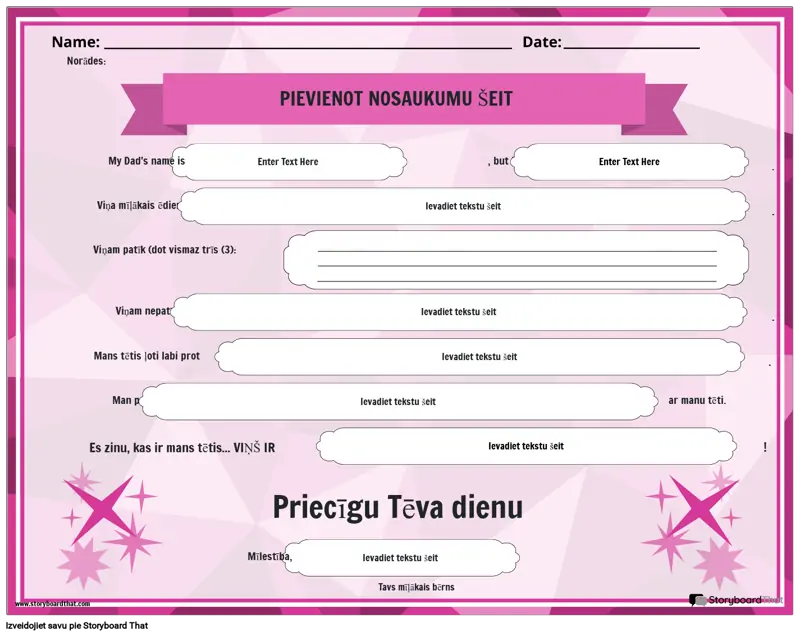This screenshot has height=636, width=800.
Task: Click the text box after 'VIŅŠ IR'
Action: pos(525,446)
